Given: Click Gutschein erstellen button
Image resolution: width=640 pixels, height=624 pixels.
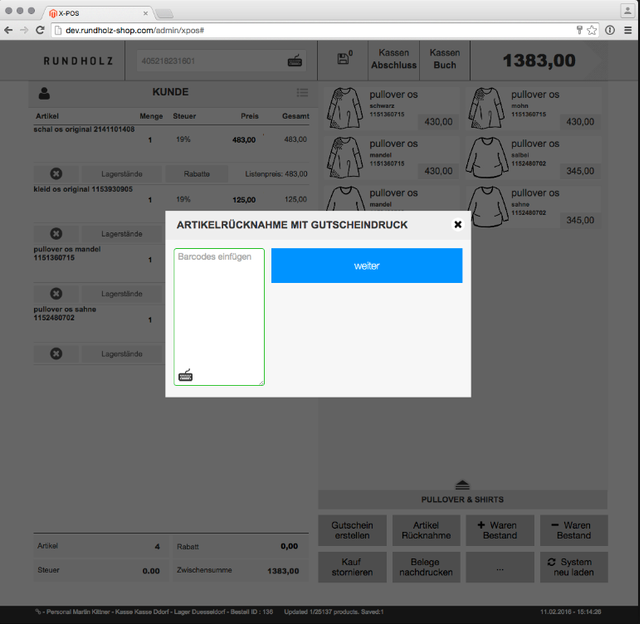Looking at the screenshot, I should pos(352,530).
